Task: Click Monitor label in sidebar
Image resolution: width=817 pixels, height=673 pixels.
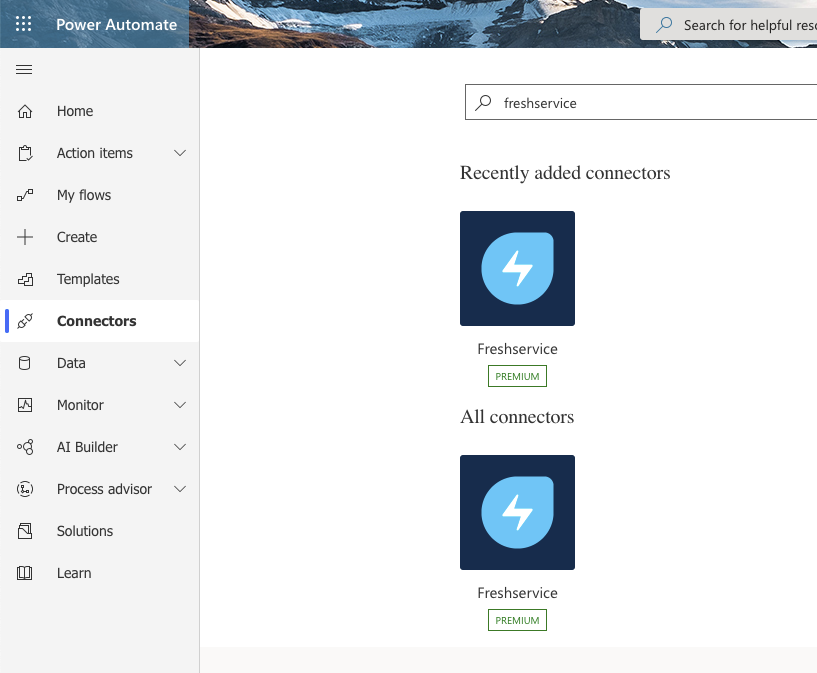Action: coord(80,405)
